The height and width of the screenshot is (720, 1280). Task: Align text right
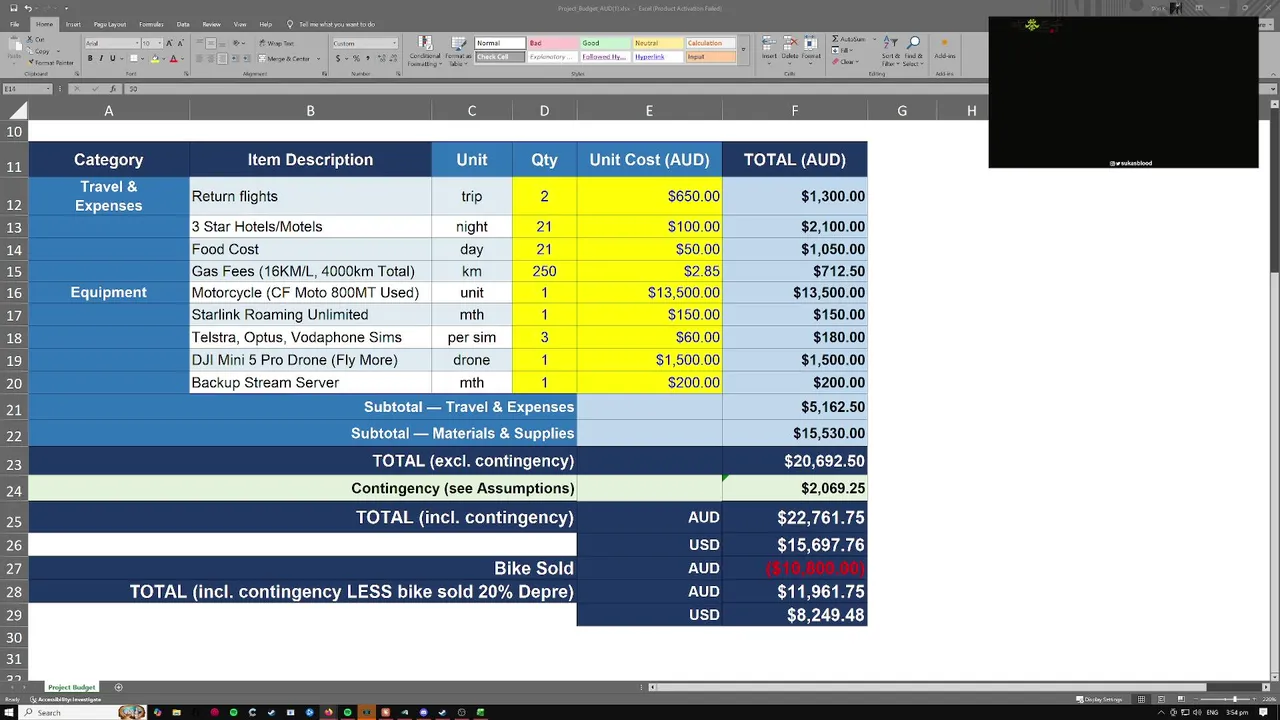point(223,59)
